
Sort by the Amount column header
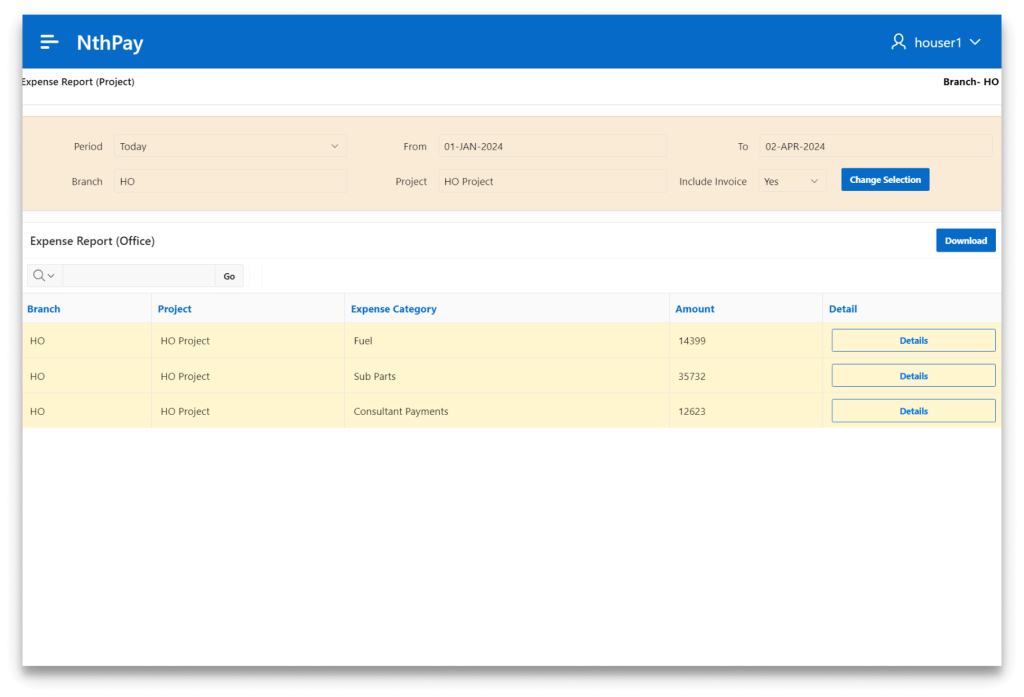pyautogui.click(x=695, y=309)
